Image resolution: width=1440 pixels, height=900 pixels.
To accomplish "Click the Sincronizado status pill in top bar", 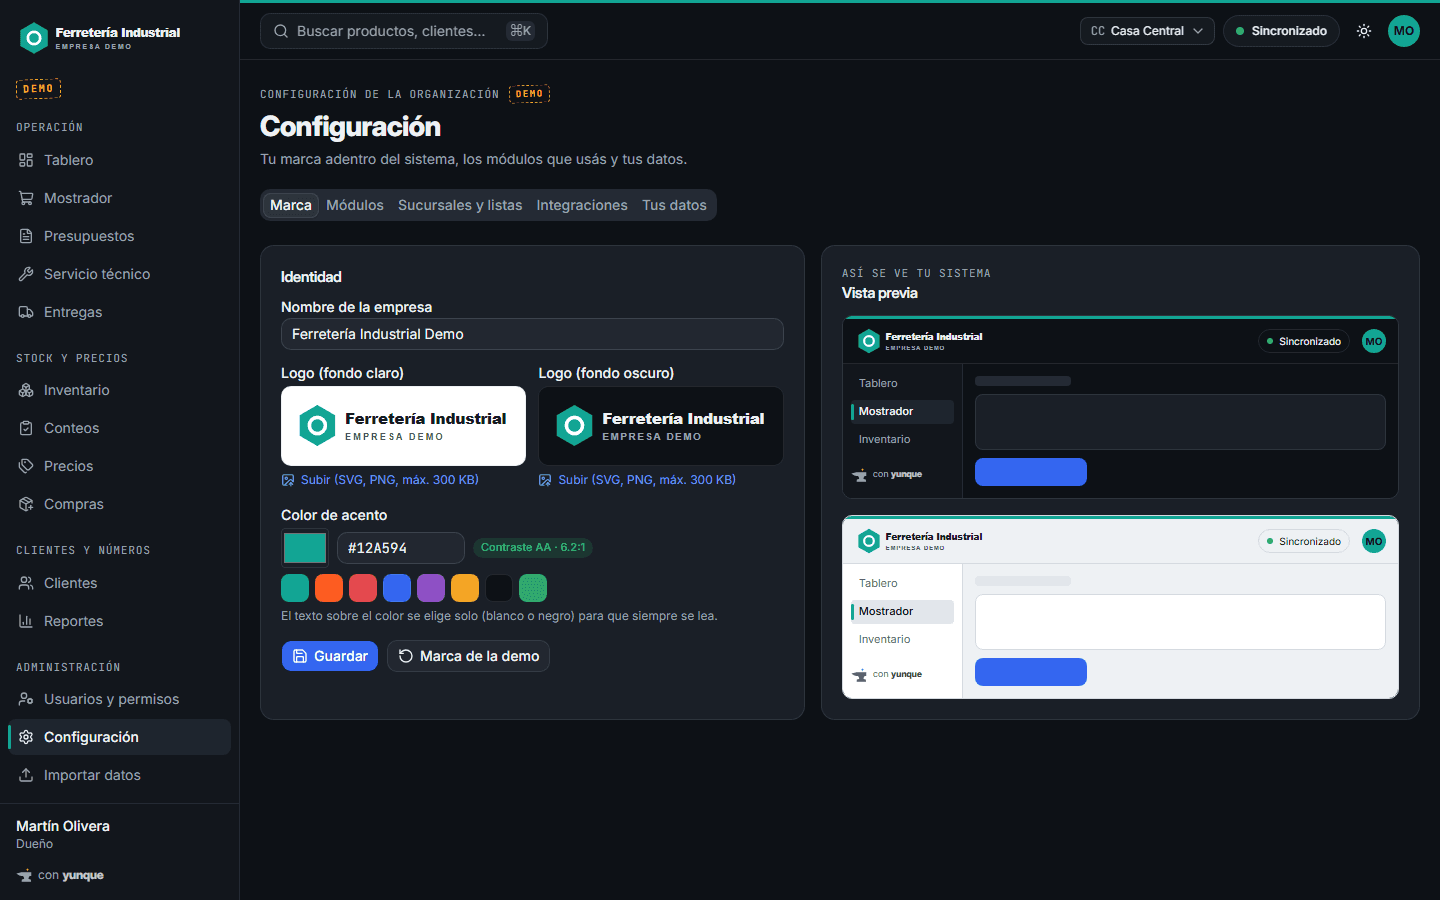I will (1281, 31).
